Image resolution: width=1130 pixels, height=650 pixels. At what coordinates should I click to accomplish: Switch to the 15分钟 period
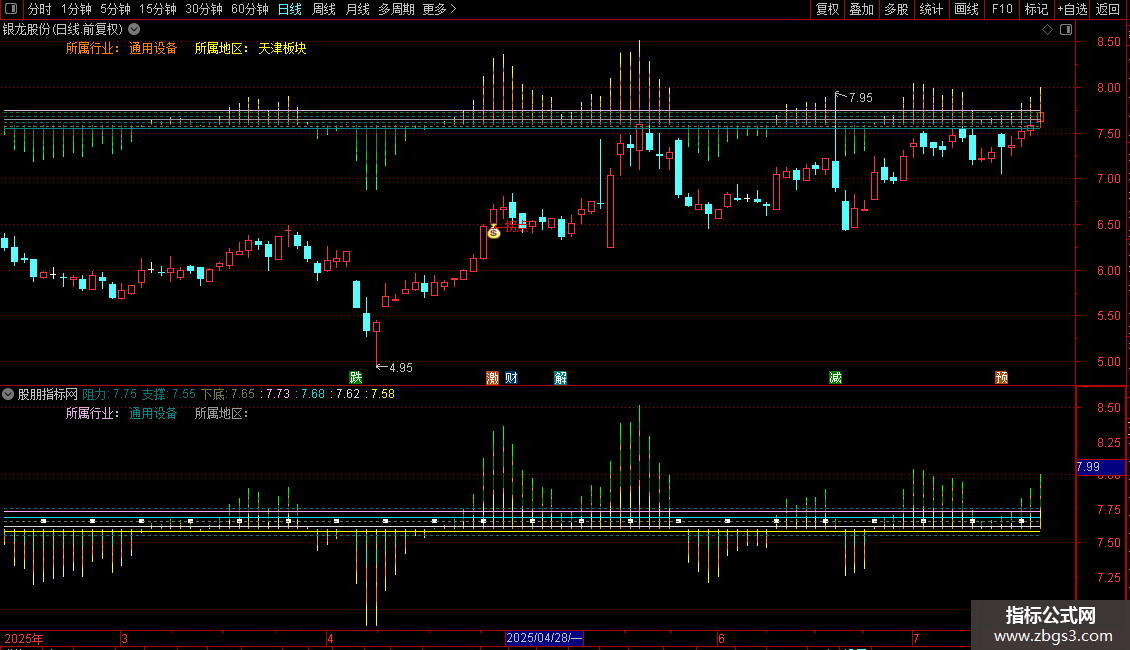pyautogui.click(x=158, y=9)
